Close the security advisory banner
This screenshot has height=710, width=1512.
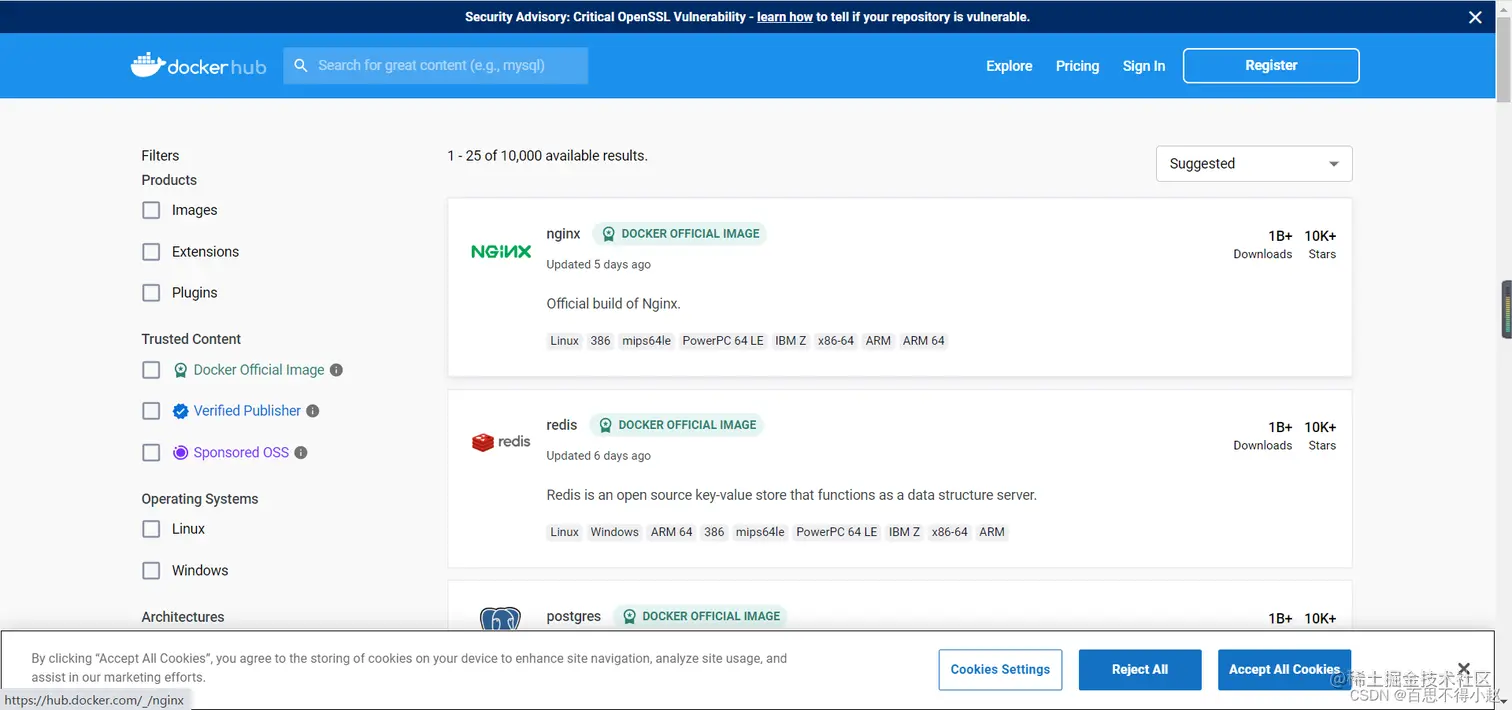(1475, 17)
